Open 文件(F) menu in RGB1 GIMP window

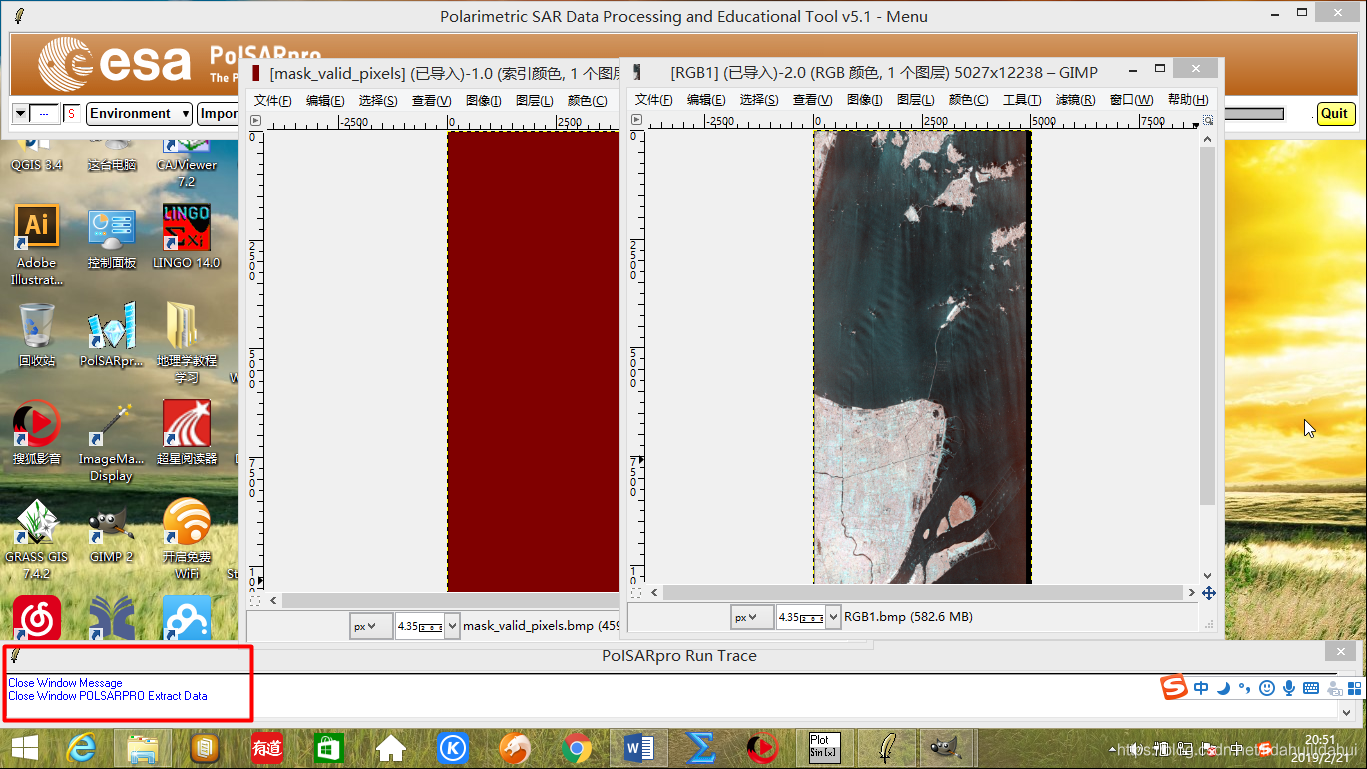pos(654,100)
